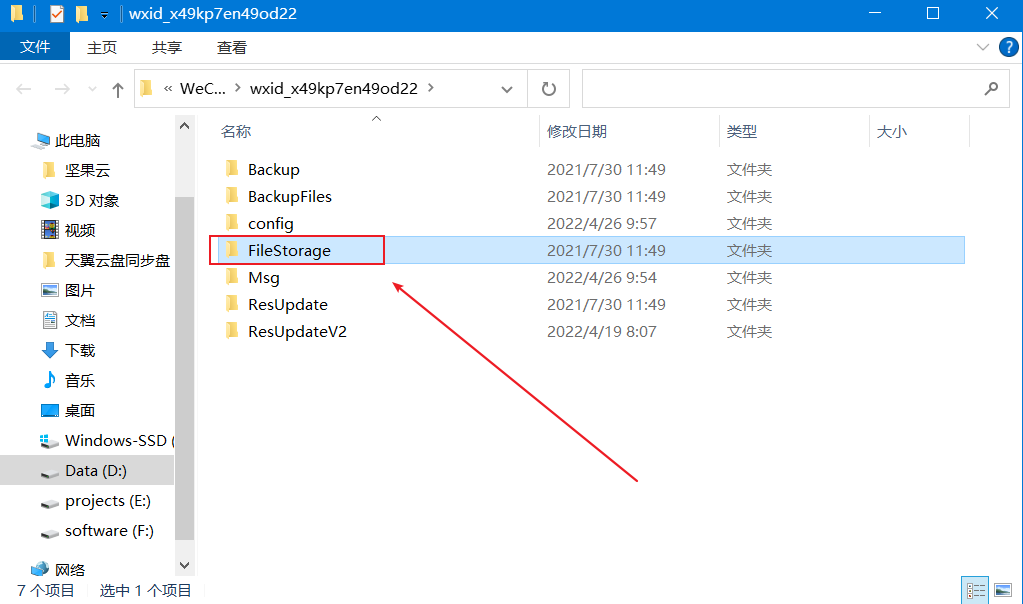The width and height of the screenshot is (1023, 604).
Task: Click the config folder icon
Action: 232,223
